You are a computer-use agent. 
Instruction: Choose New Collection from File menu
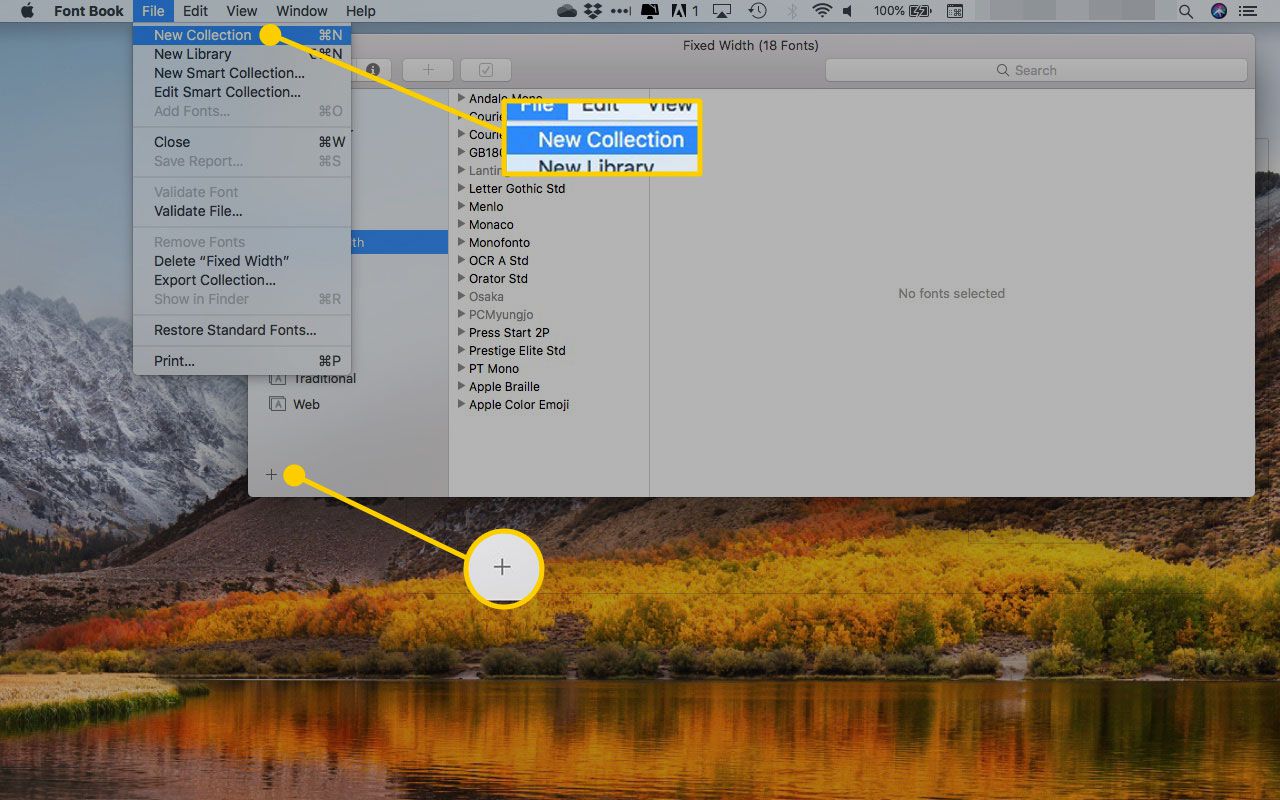(x=242, y=35)
